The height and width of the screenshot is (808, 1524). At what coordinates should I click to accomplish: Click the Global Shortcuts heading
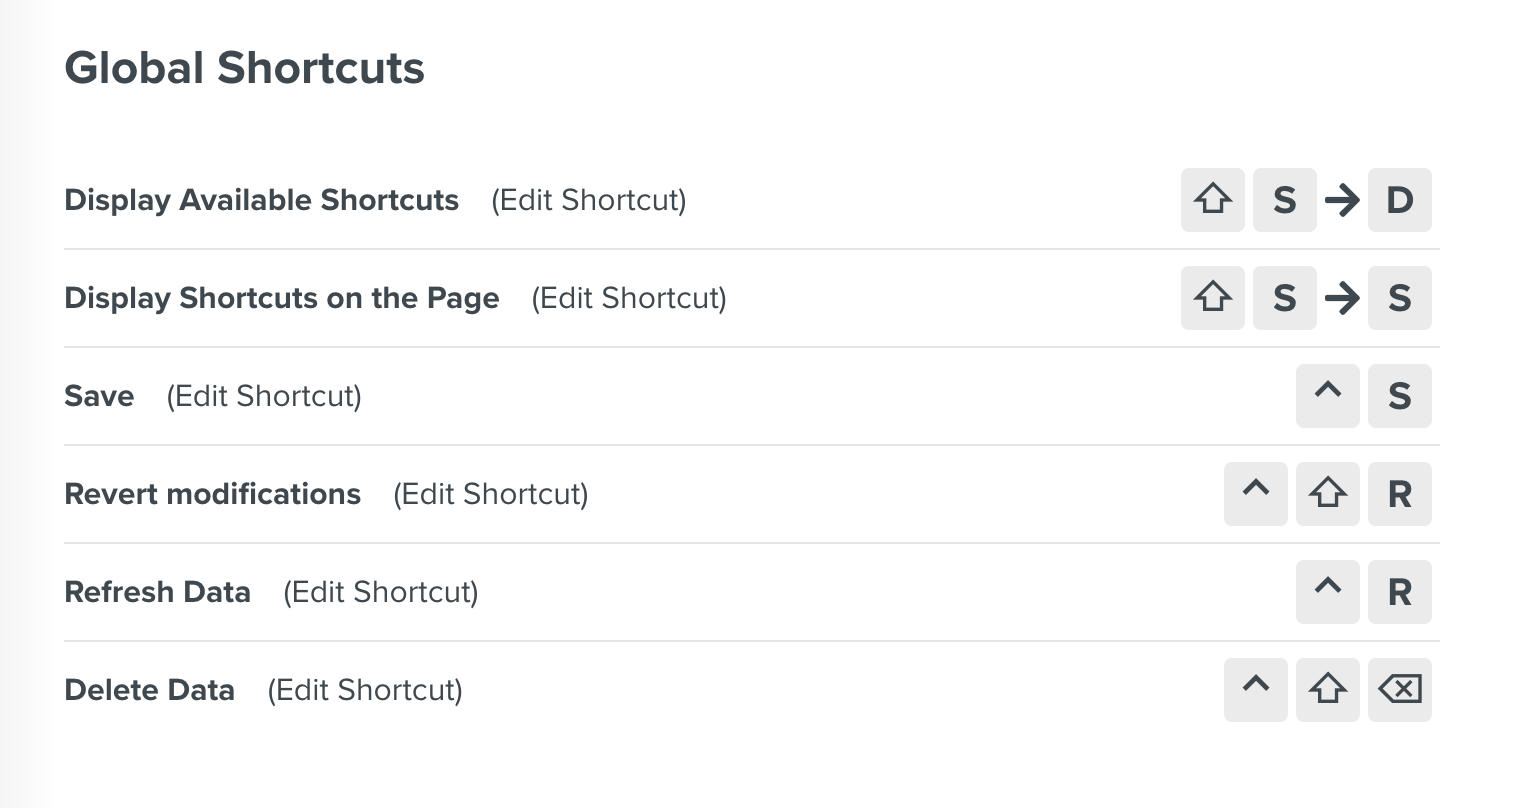click(x=244, y=67)
